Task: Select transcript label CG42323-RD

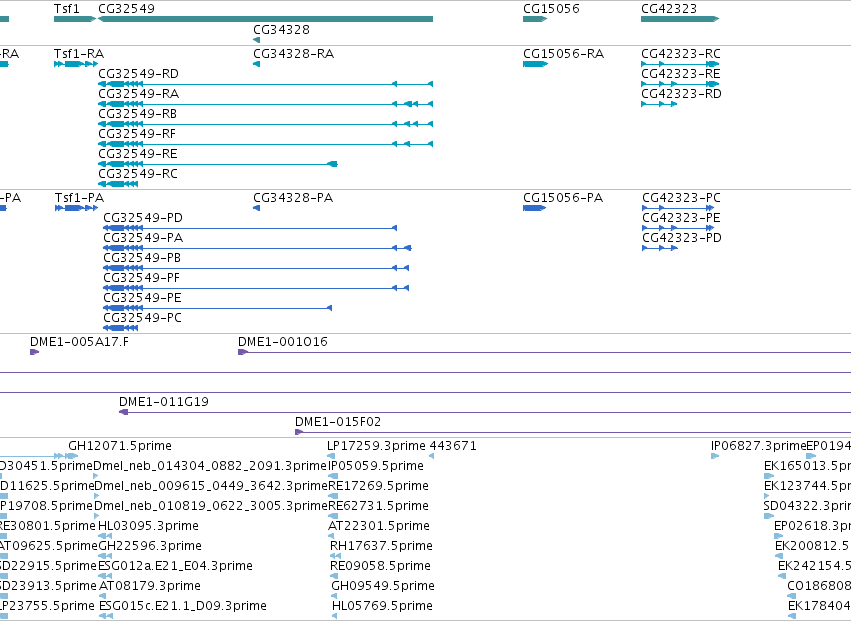Action: pyautogui.click(x=682, y=94)
